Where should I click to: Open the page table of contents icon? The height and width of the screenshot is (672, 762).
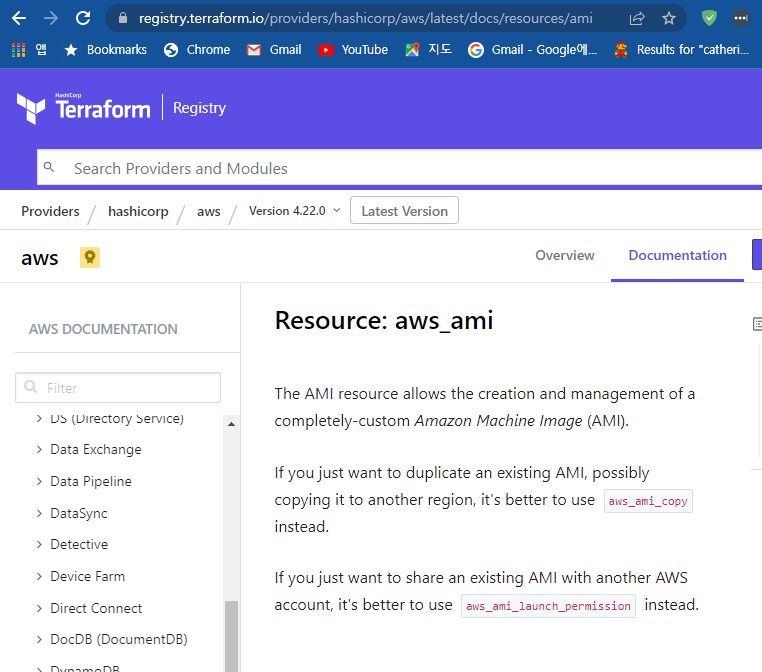(757, 324)
